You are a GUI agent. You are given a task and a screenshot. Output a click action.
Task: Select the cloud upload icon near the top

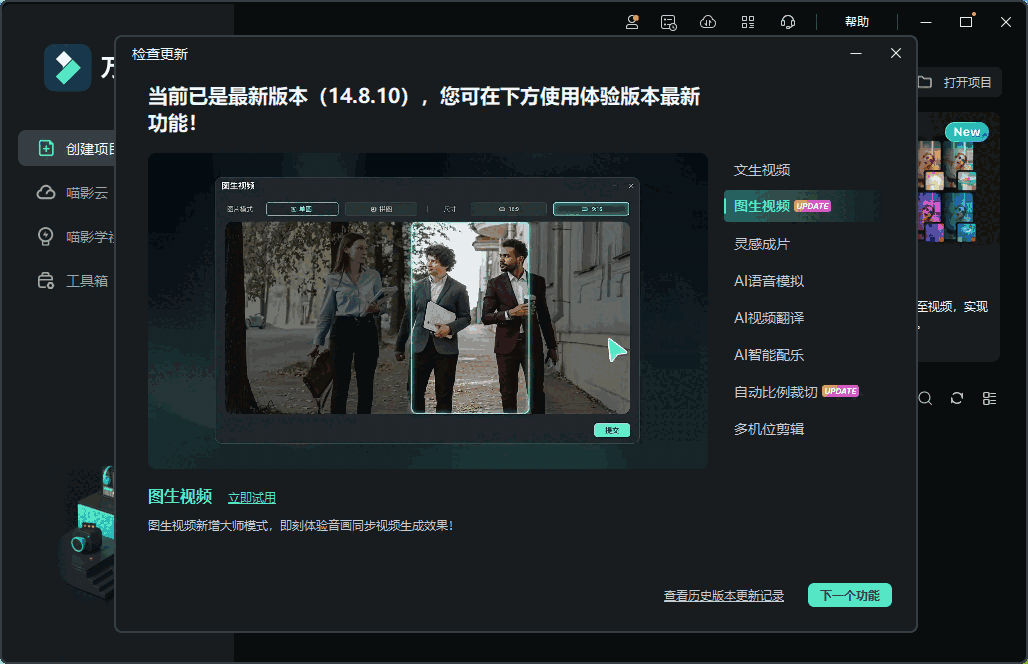[x=708, y=21]
